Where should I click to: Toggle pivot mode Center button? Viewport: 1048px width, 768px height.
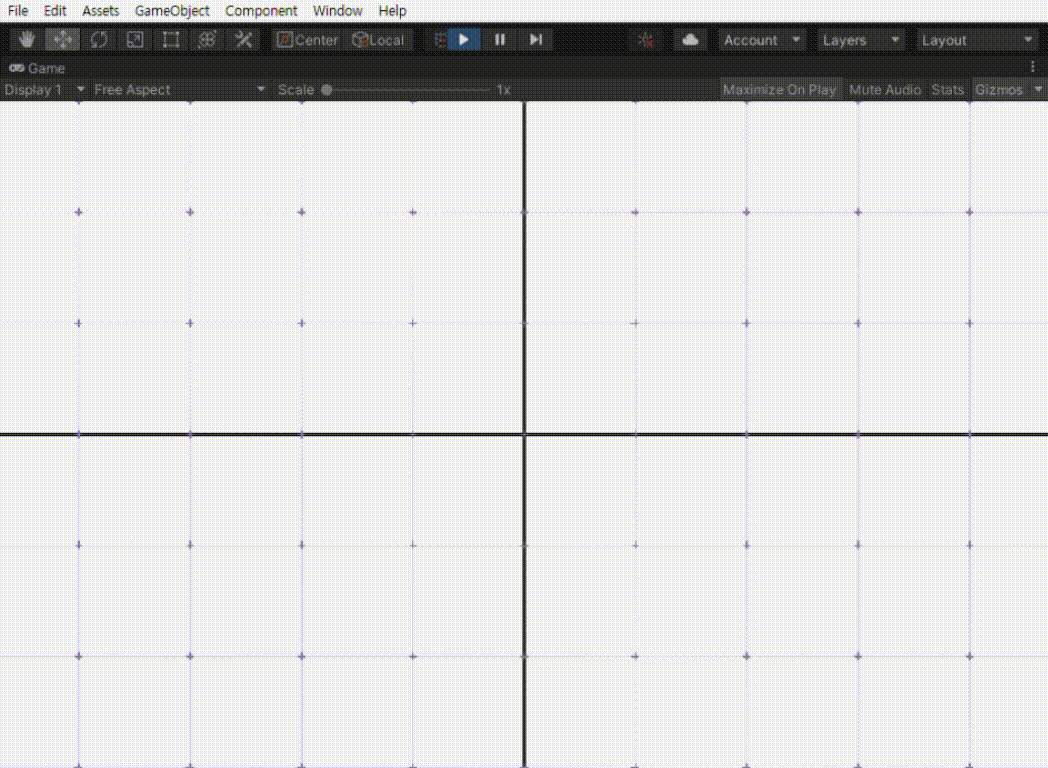(307, 40)
